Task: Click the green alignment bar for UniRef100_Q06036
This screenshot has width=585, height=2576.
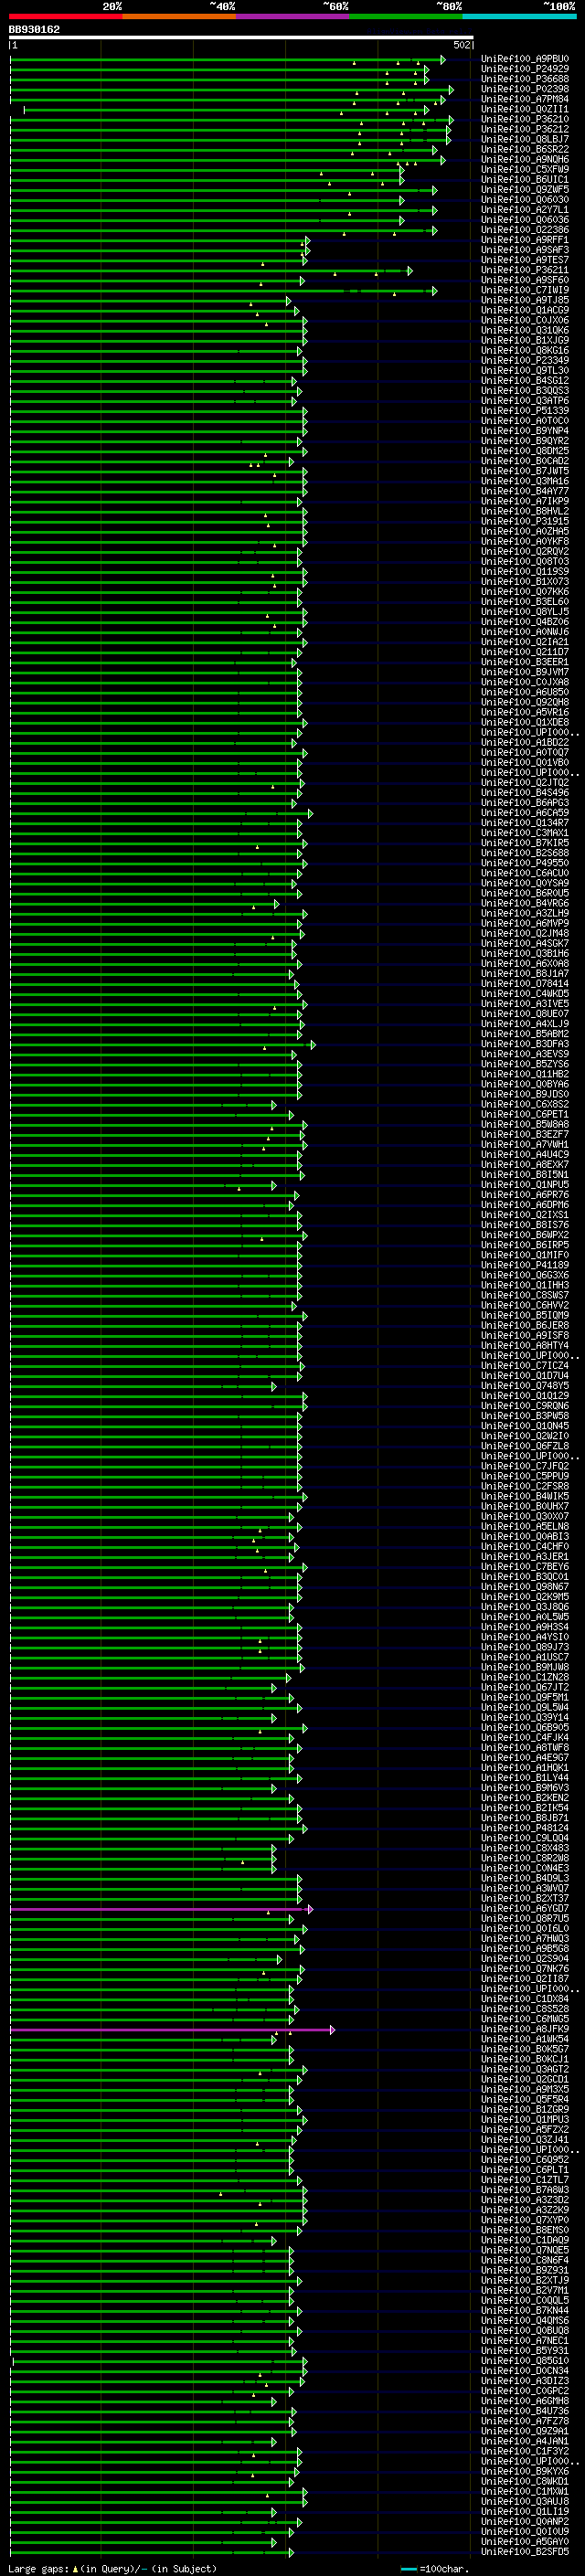Action: [206, 220]
